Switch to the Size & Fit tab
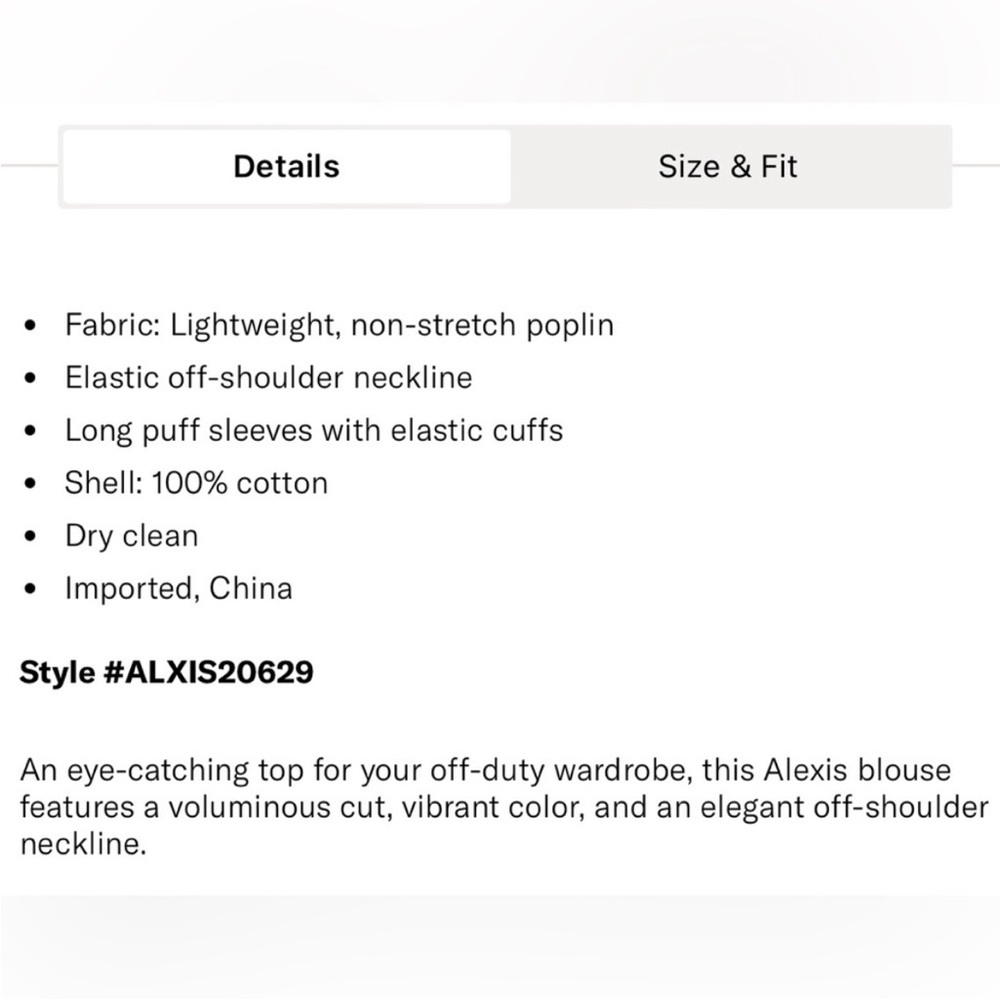The height and width of the screenshot is (1000, 1000). 730,166
